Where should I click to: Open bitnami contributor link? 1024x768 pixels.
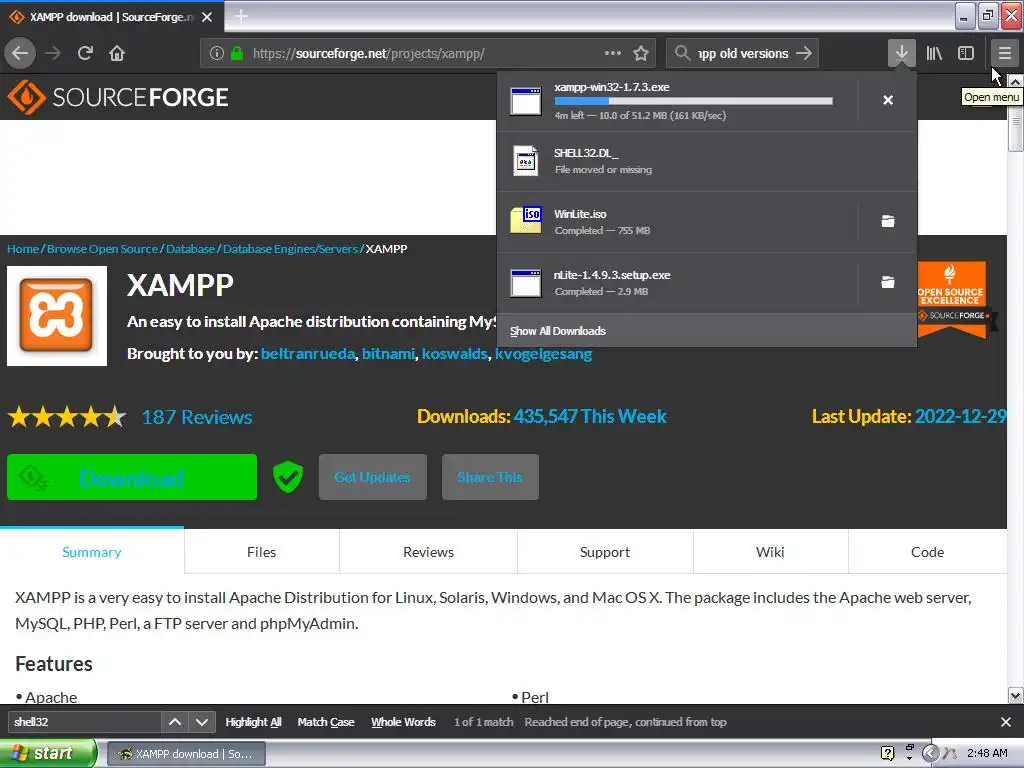click(x=389, y=353)
